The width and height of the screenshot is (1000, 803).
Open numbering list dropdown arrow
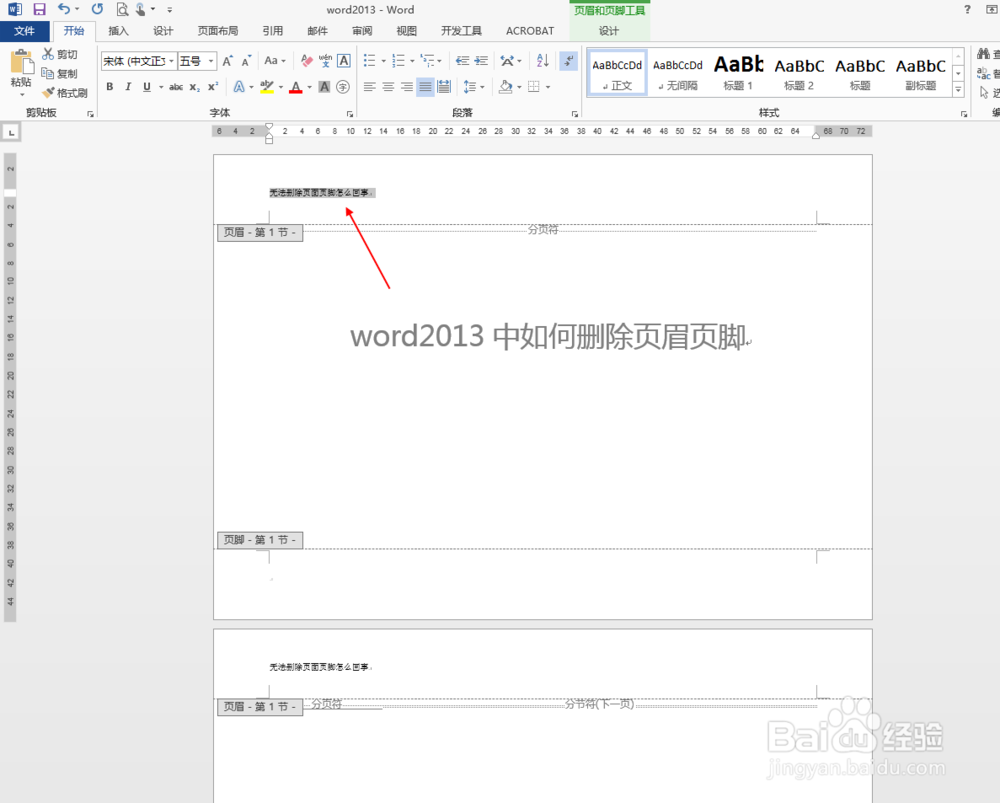tap(412, 61)
